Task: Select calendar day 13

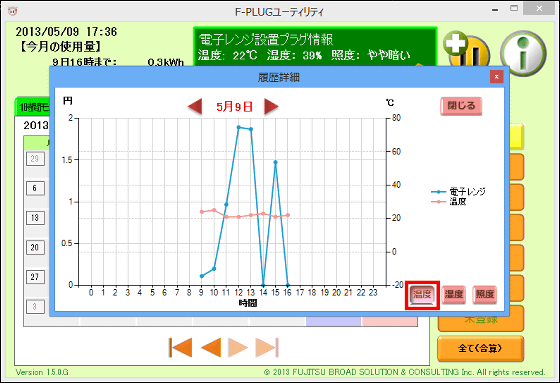Action: click(35, 218)
